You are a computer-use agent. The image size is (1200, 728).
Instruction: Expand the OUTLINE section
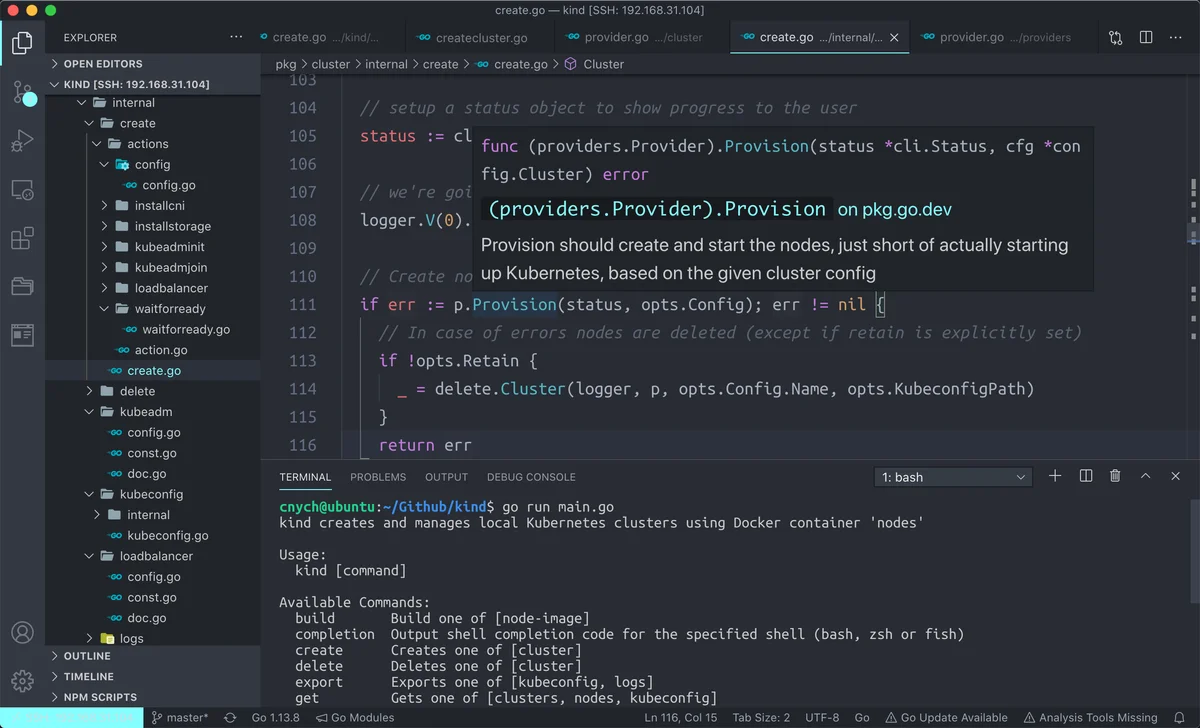[152, 656]
